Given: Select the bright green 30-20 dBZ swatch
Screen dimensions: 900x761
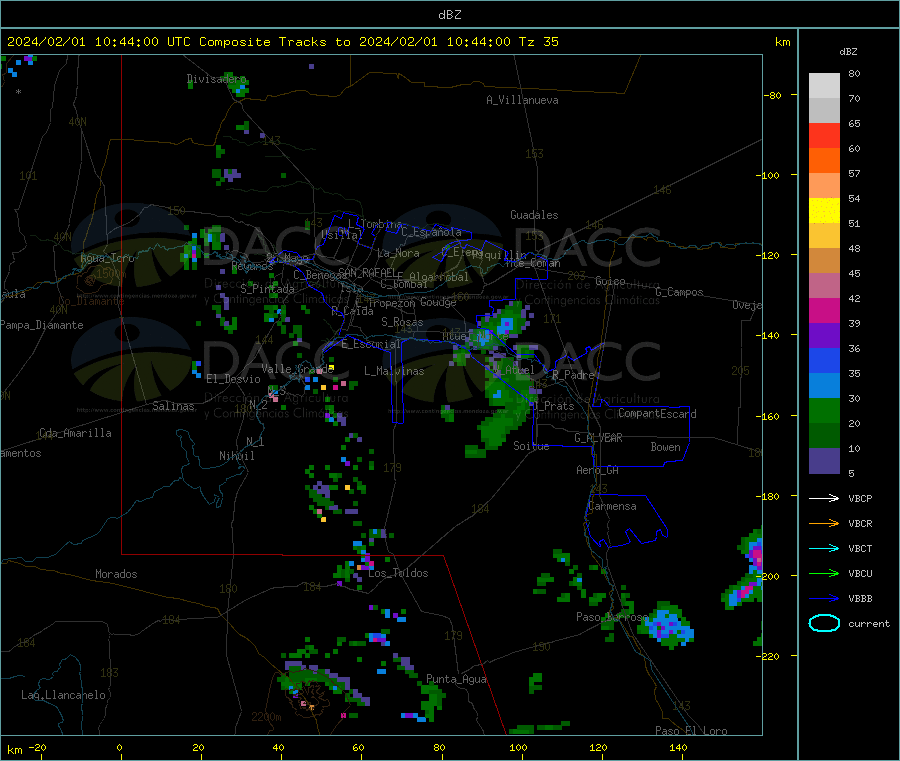Looking at the screenshot, I should click(x=824, y=410).
